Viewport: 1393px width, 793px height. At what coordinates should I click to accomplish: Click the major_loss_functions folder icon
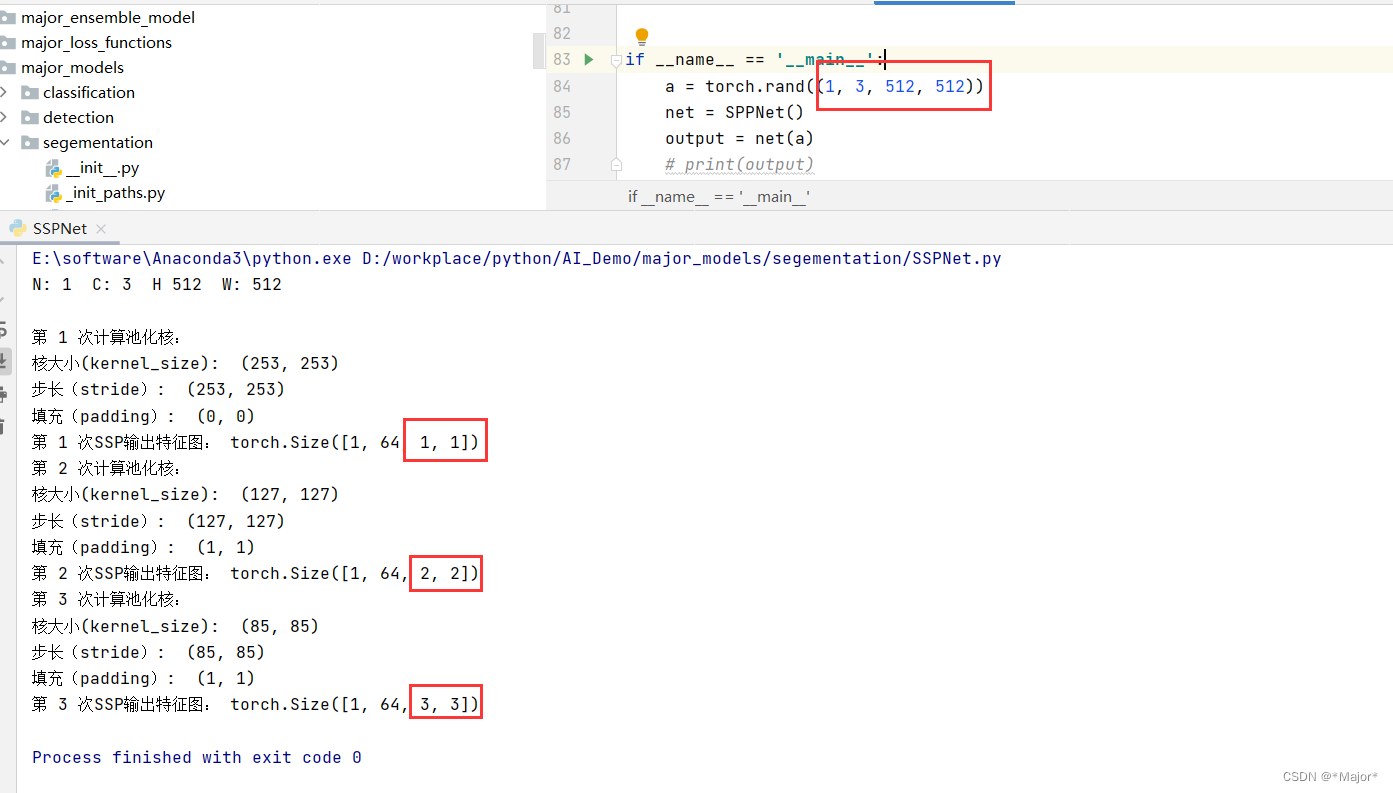pos(8,43)
